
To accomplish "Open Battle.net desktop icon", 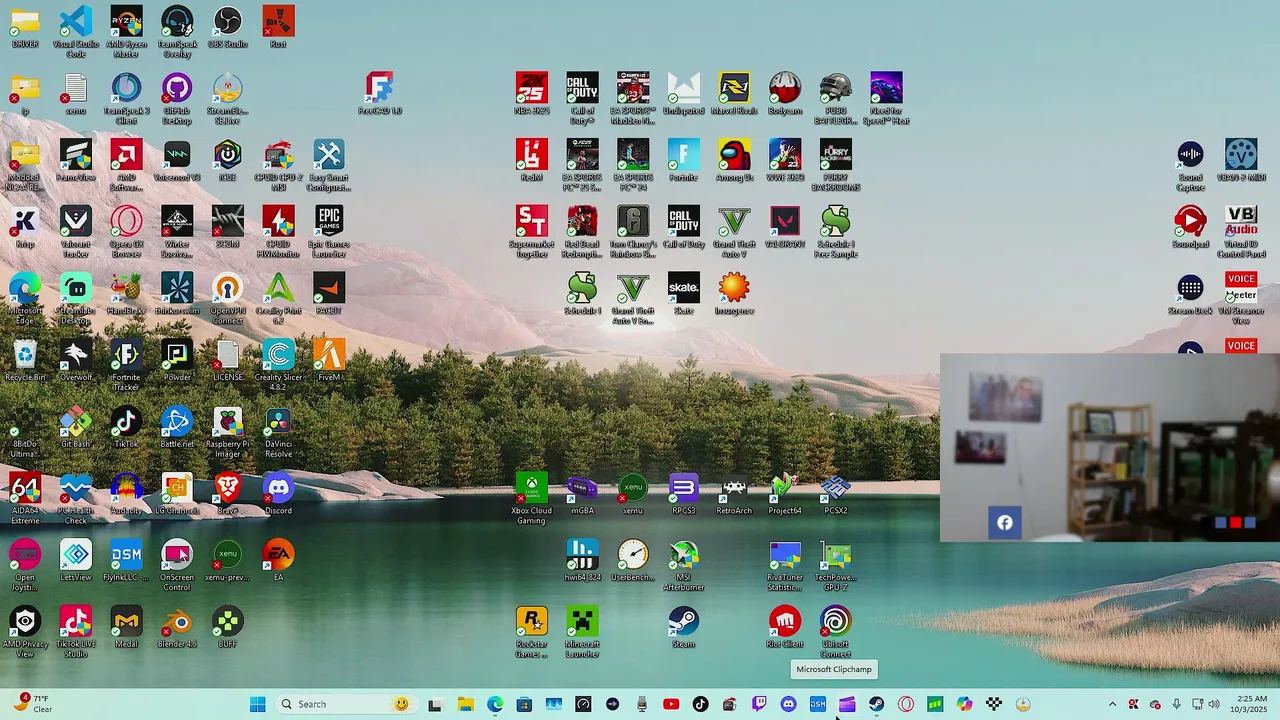I will (177, 428).
